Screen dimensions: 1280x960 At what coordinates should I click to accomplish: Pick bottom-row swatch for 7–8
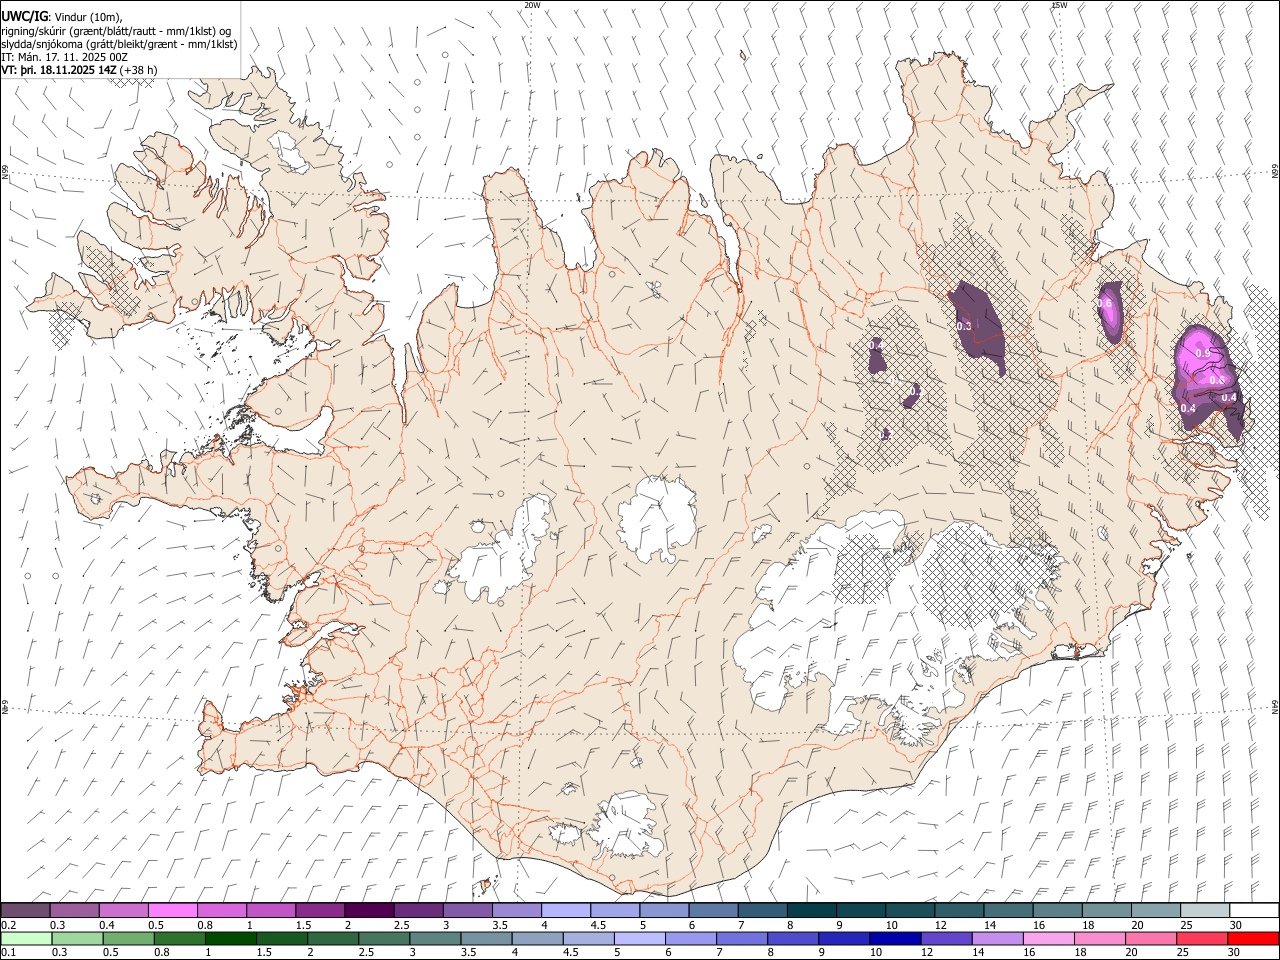pos(741,938)
